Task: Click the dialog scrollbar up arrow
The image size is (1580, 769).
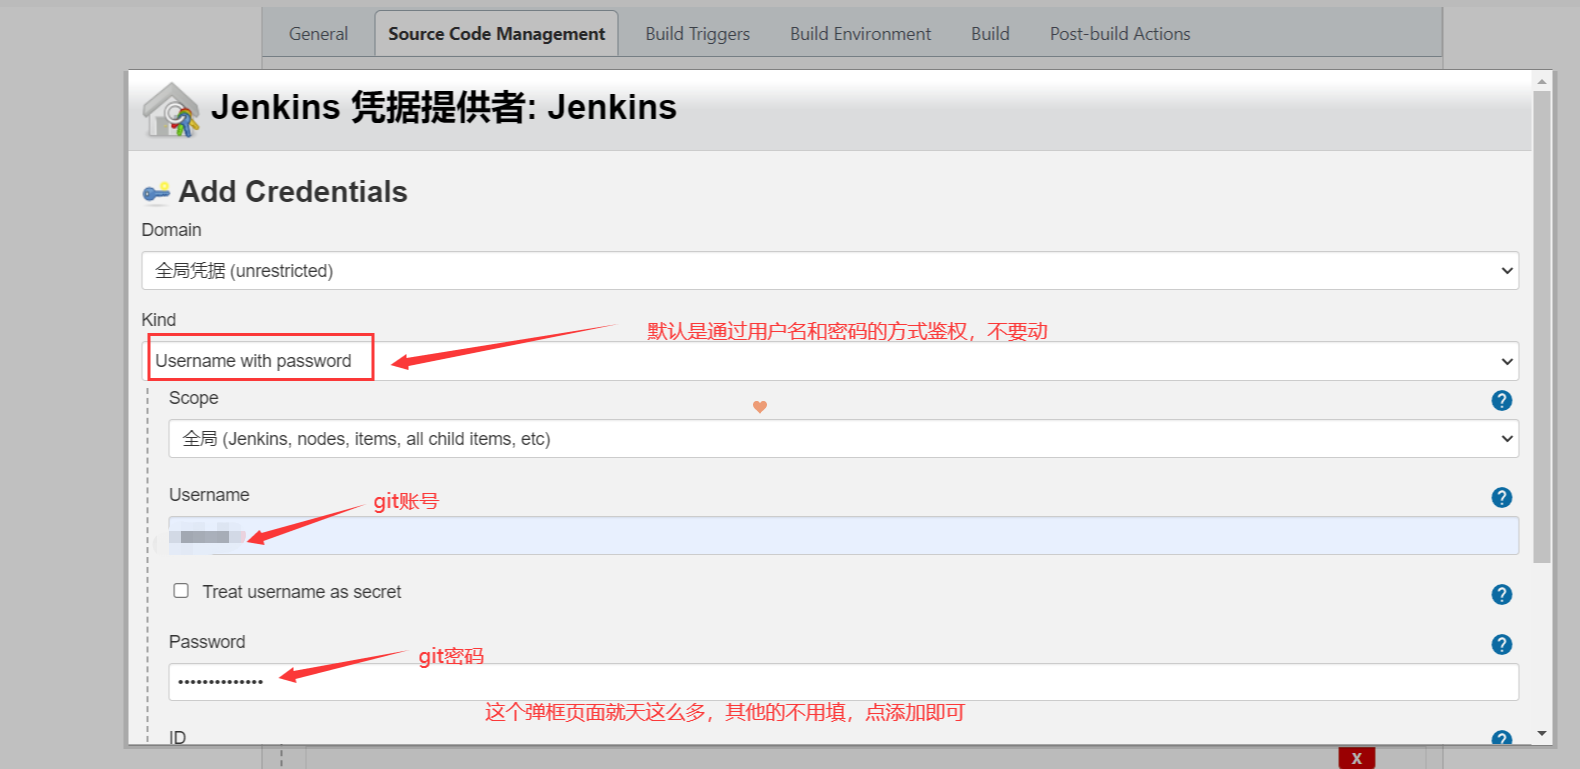Action: click(x=1542, y=81)
